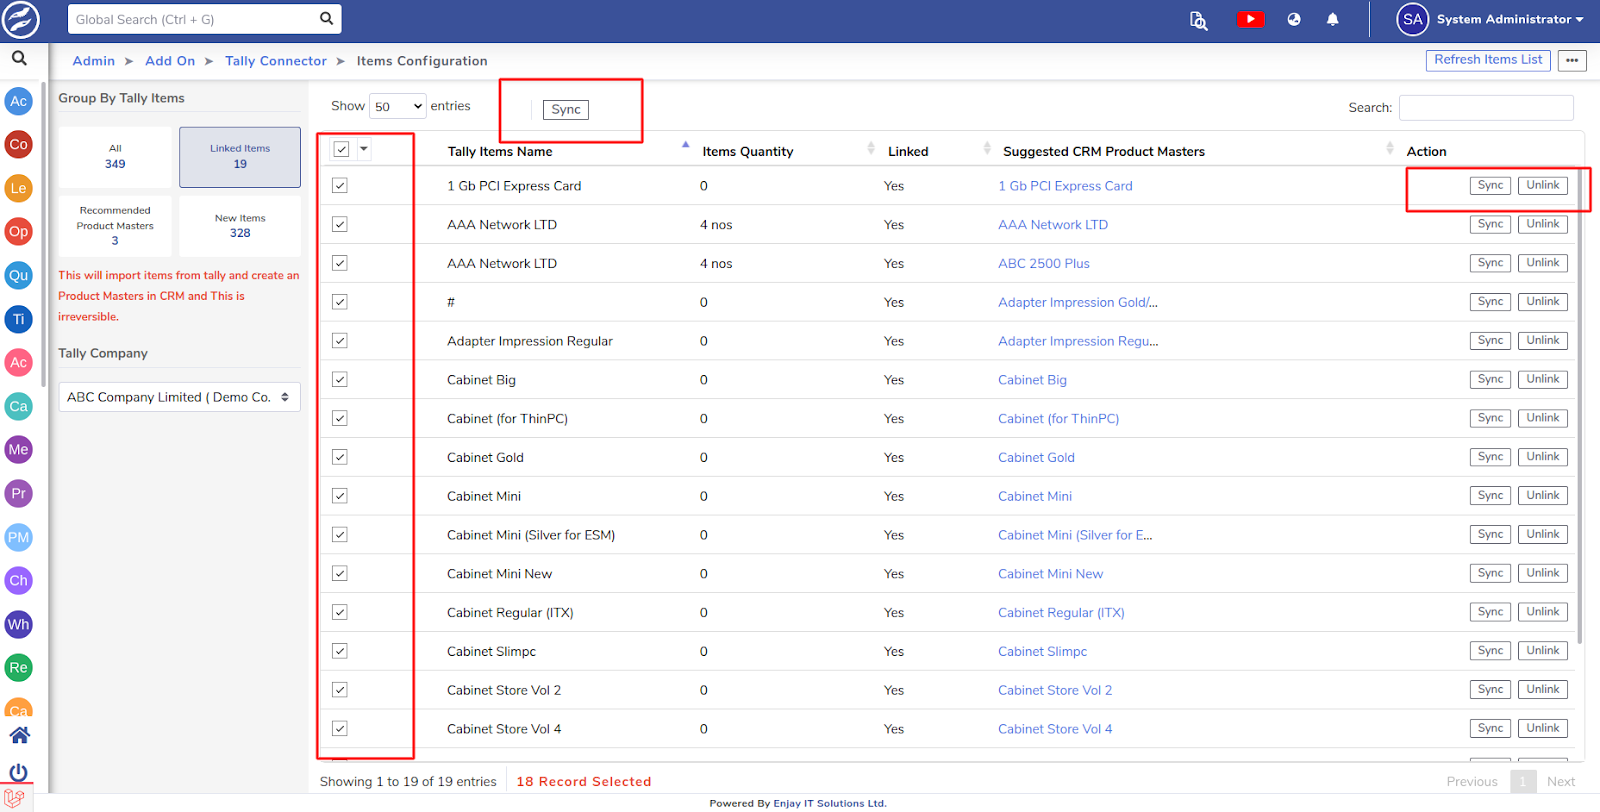The image size is (1600, 812).
Task: Open the Pr module in sidebar
Action: click(19, 493)
